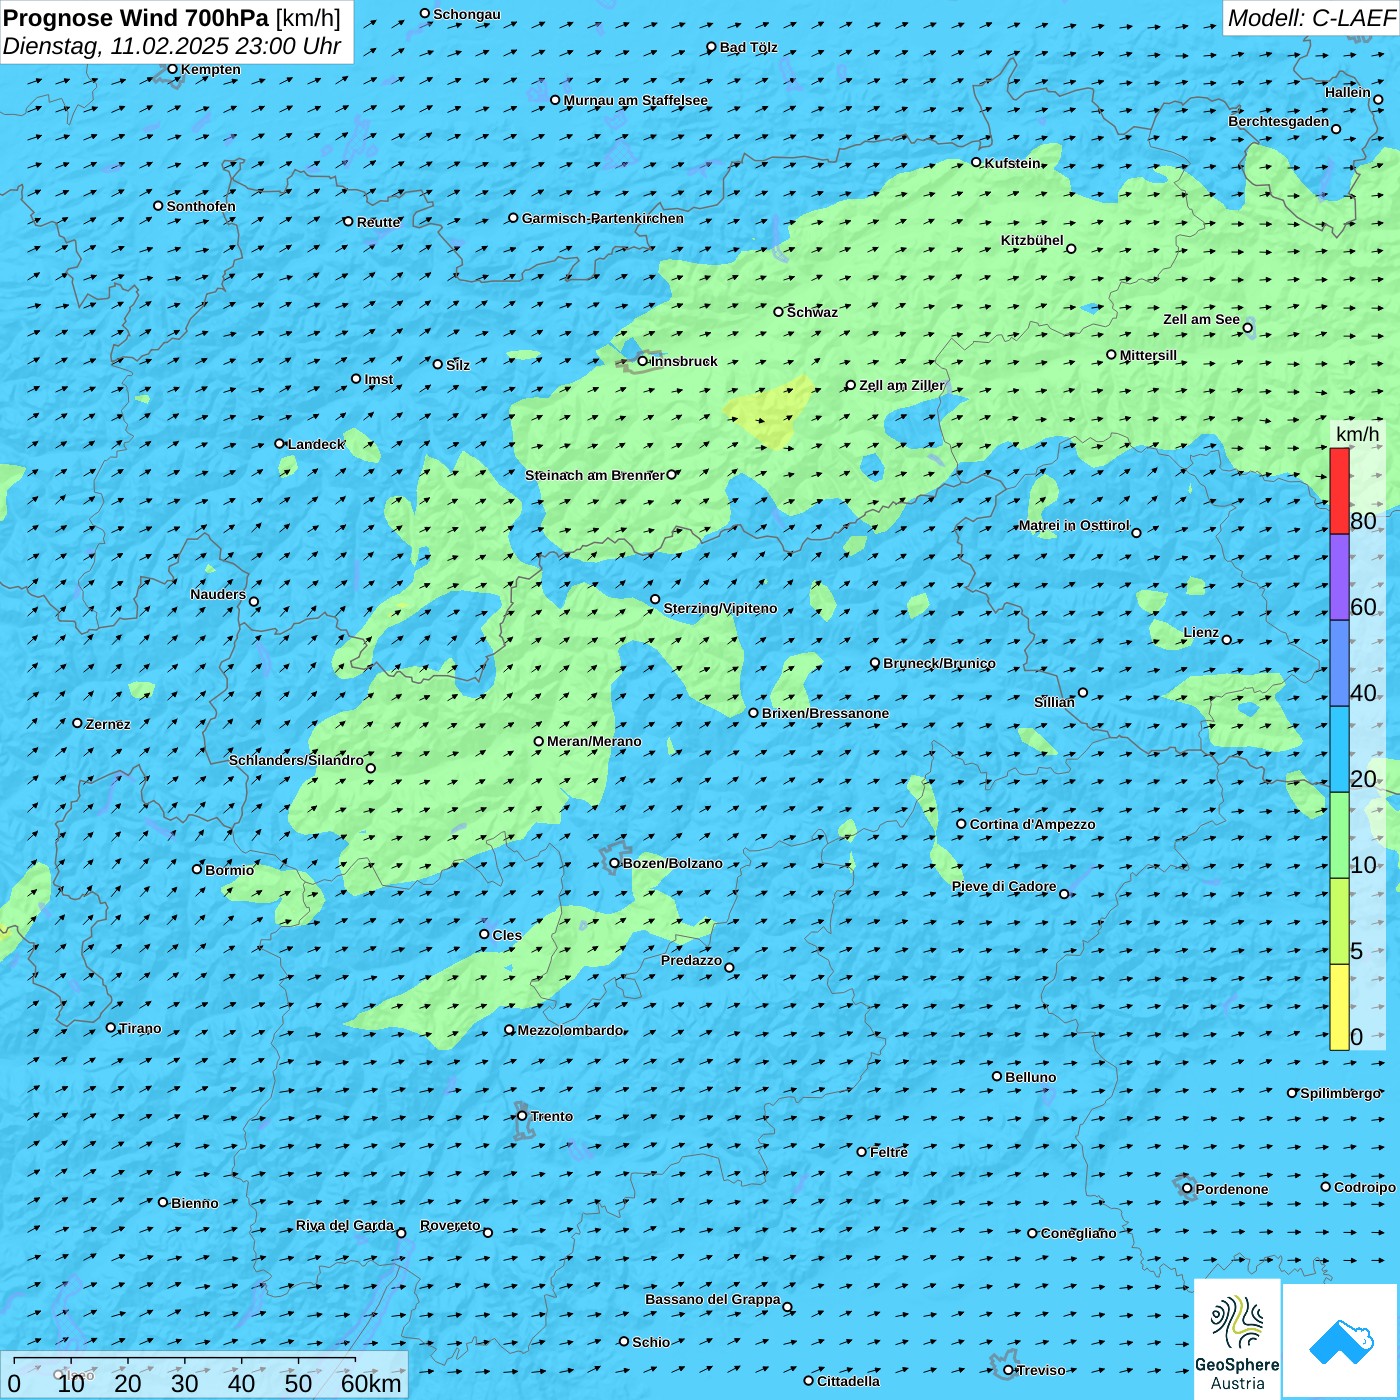Click the '60km' scale bar label
This screenshot has width=1400, height=1400.
click(x=371, y=1383)
